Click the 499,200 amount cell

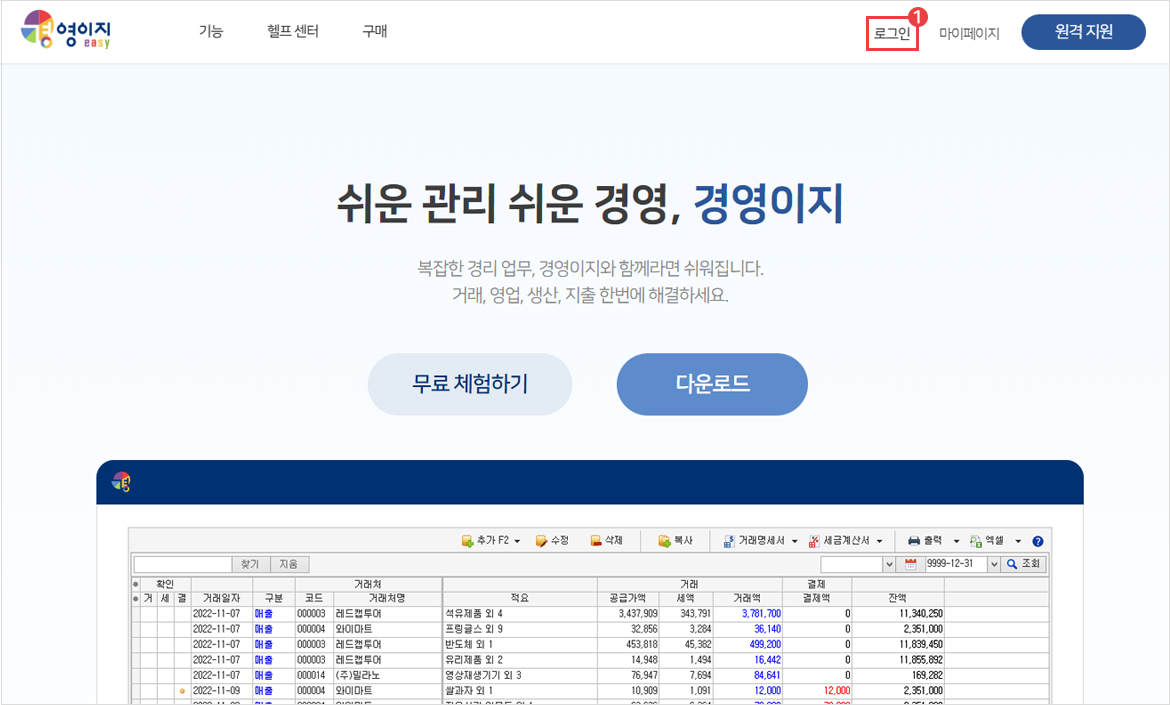click(x=747, y=645)
